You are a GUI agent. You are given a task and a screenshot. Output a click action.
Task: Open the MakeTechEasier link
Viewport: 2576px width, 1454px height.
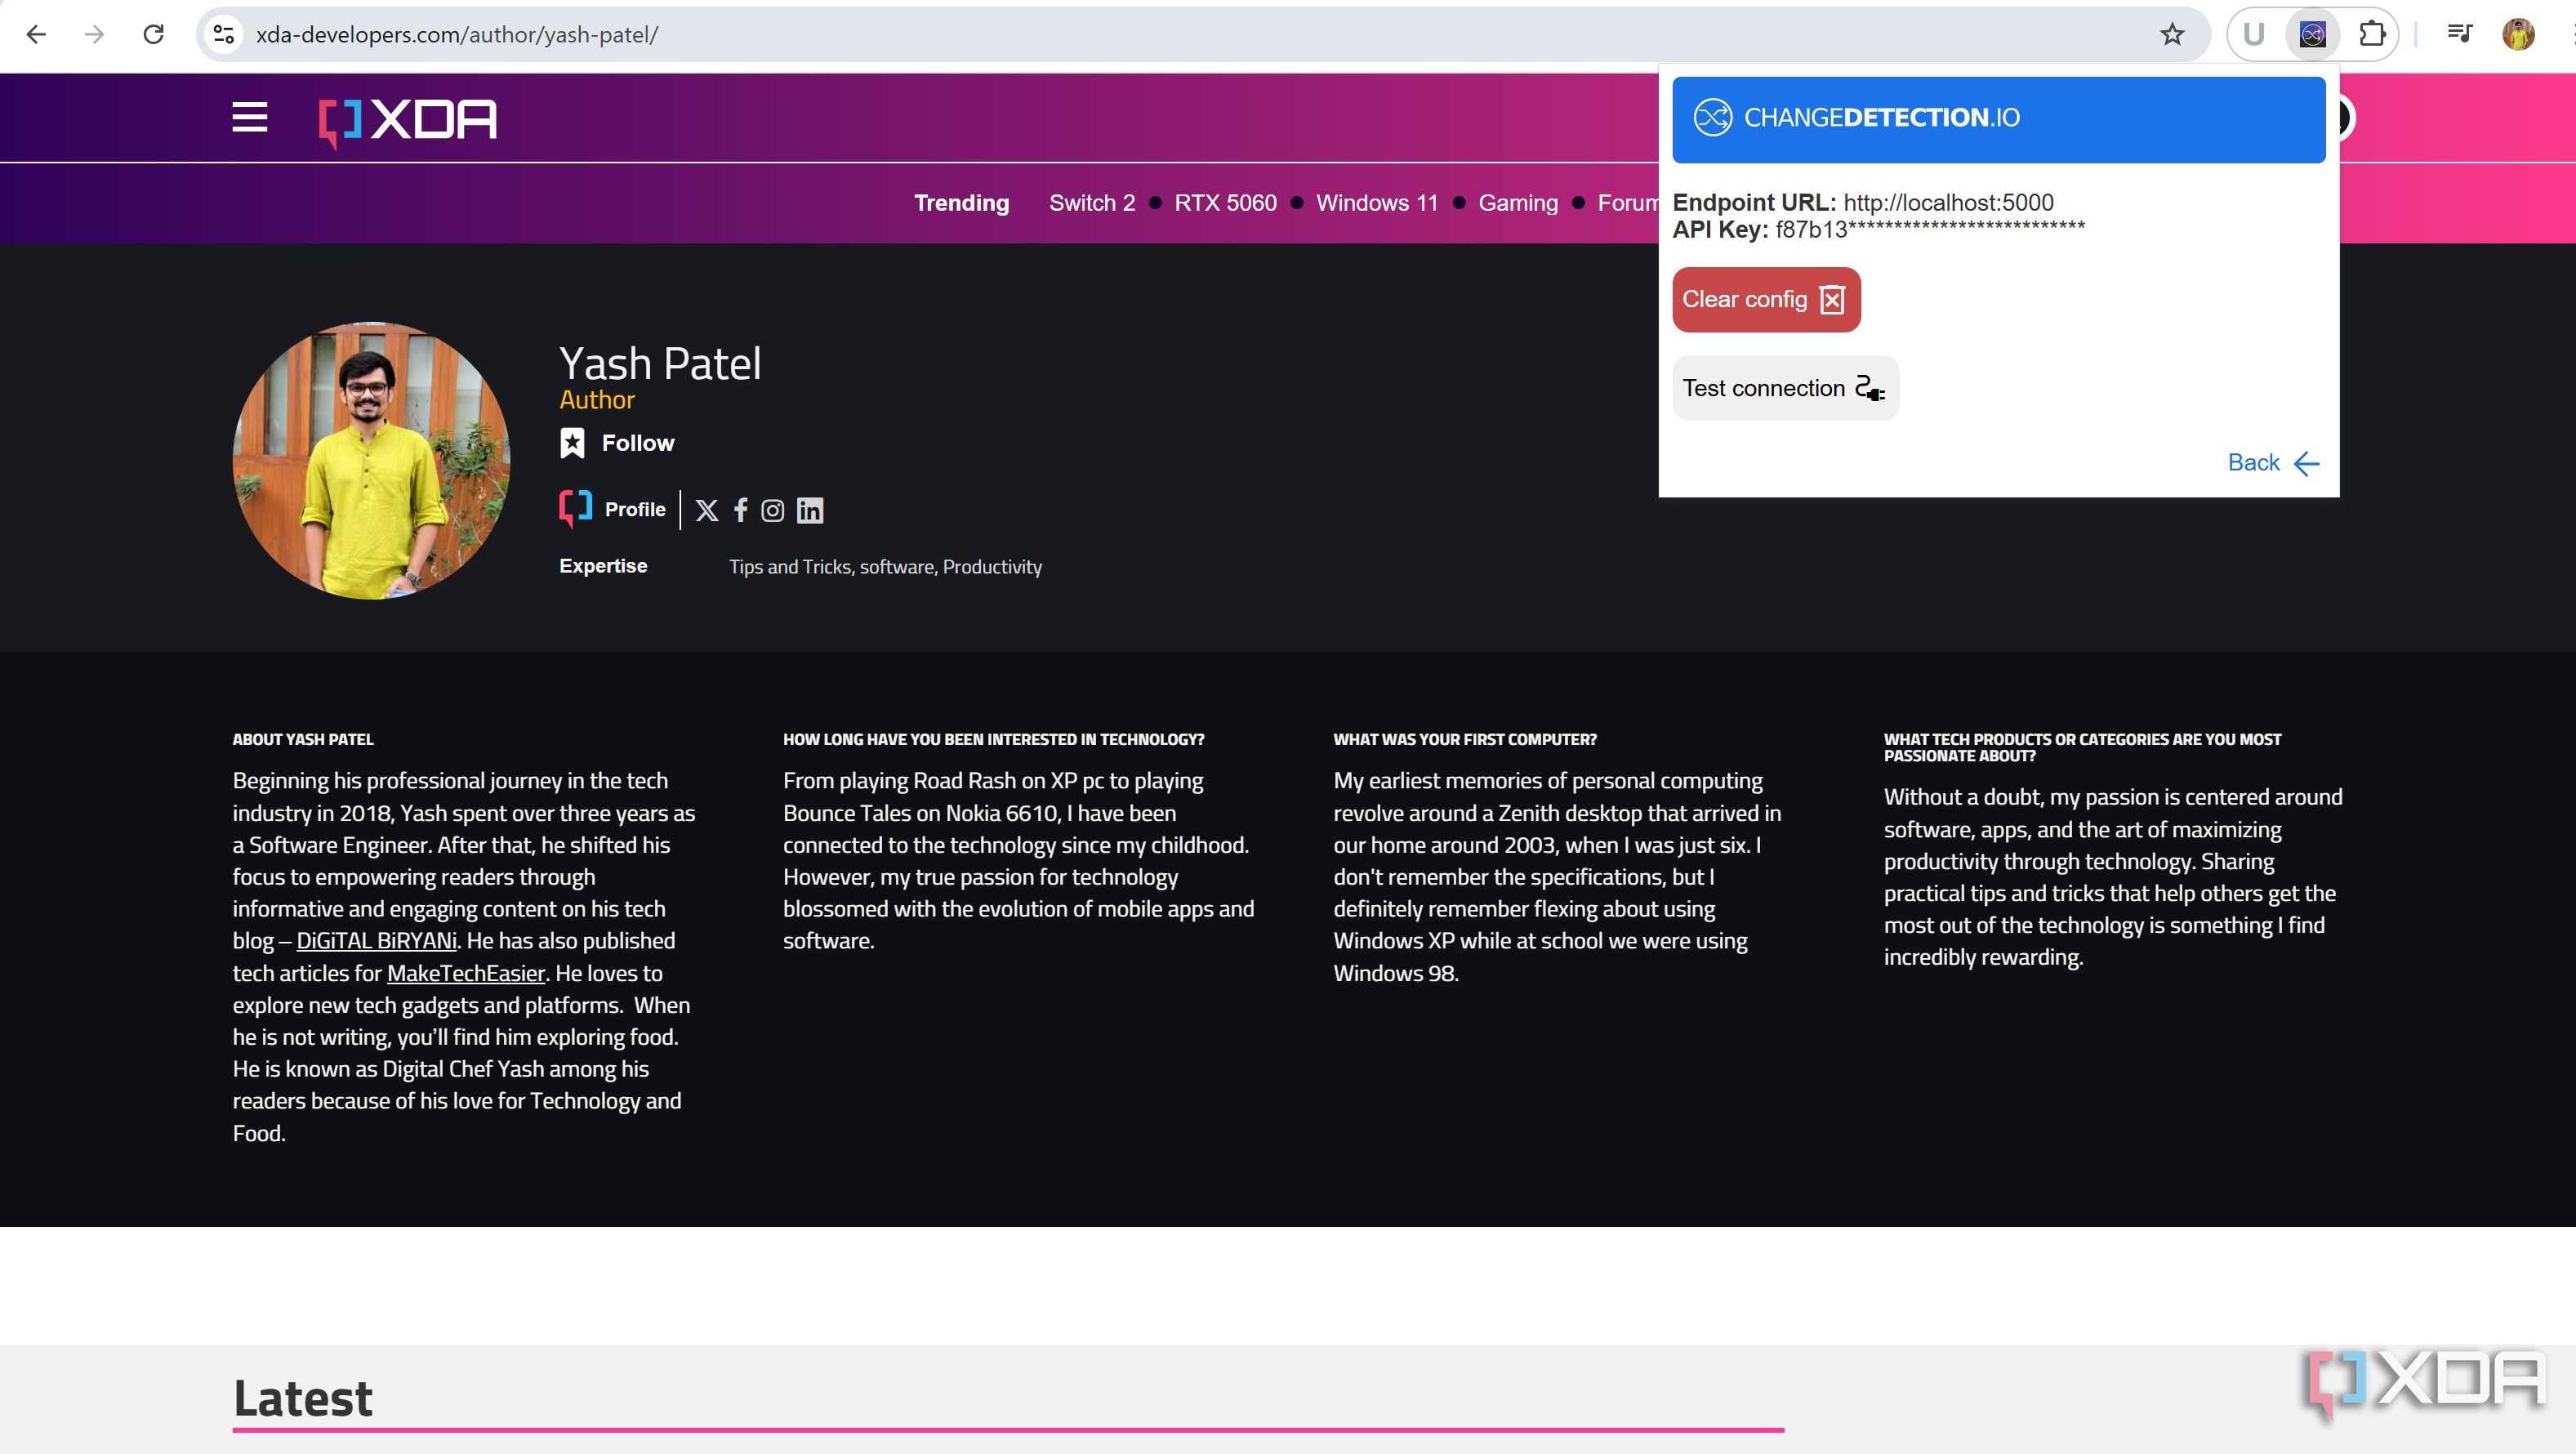coord(465,973)
